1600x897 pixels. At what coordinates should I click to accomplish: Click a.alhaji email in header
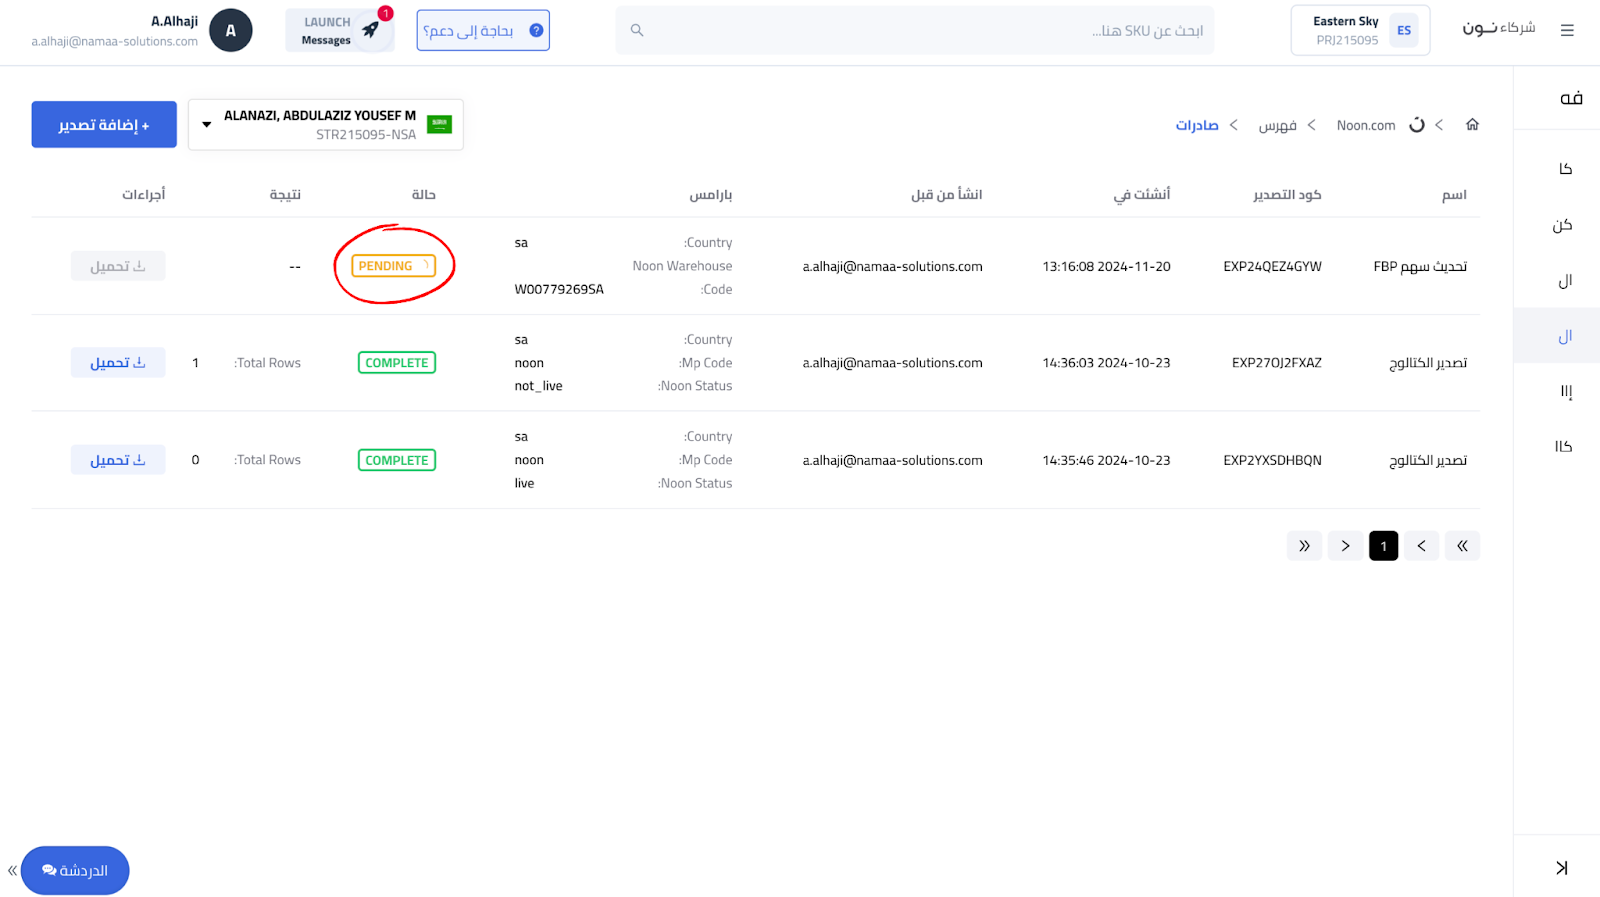point(114,41)
